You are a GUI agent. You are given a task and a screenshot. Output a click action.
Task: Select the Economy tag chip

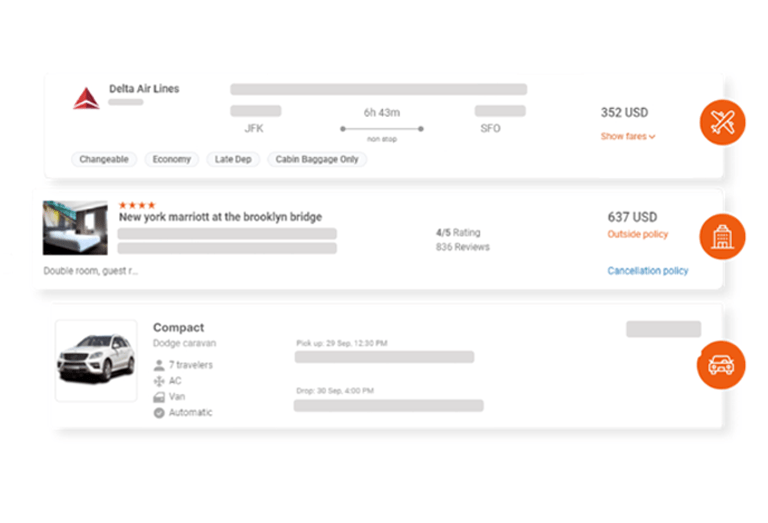pos(171,159)
